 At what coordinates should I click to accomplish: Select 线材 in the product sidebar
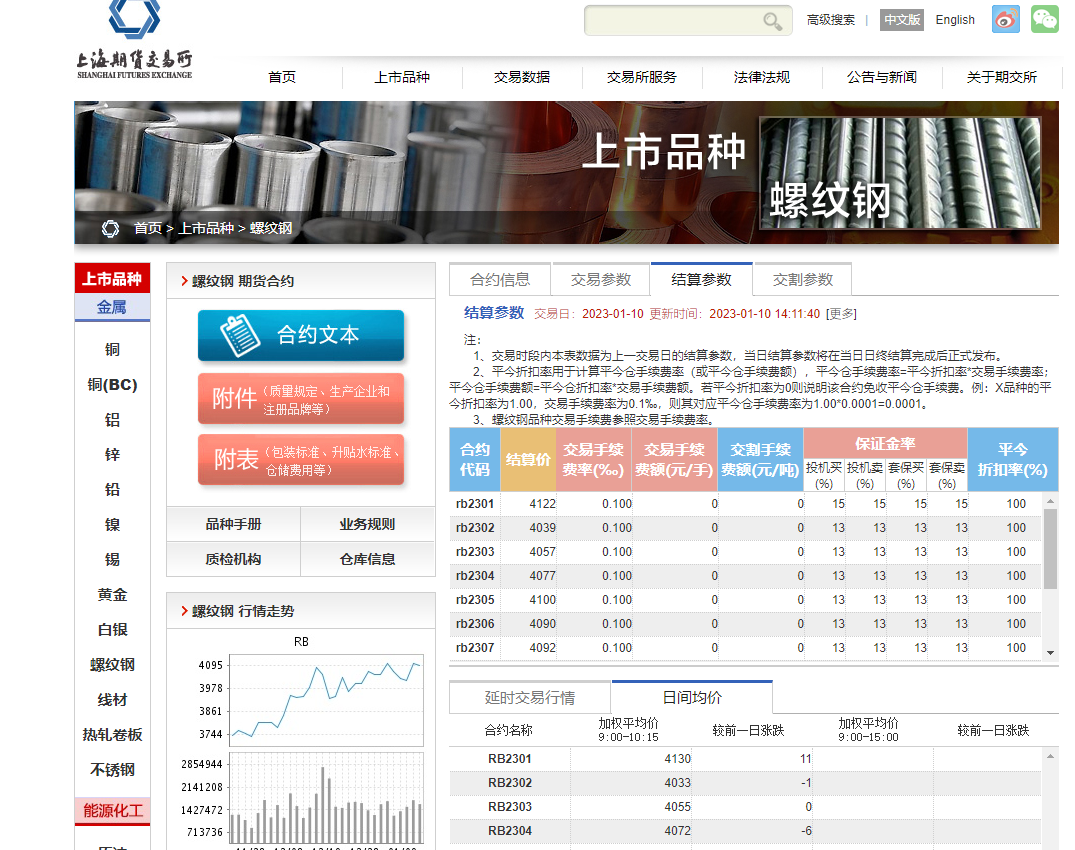pos(112,699)
